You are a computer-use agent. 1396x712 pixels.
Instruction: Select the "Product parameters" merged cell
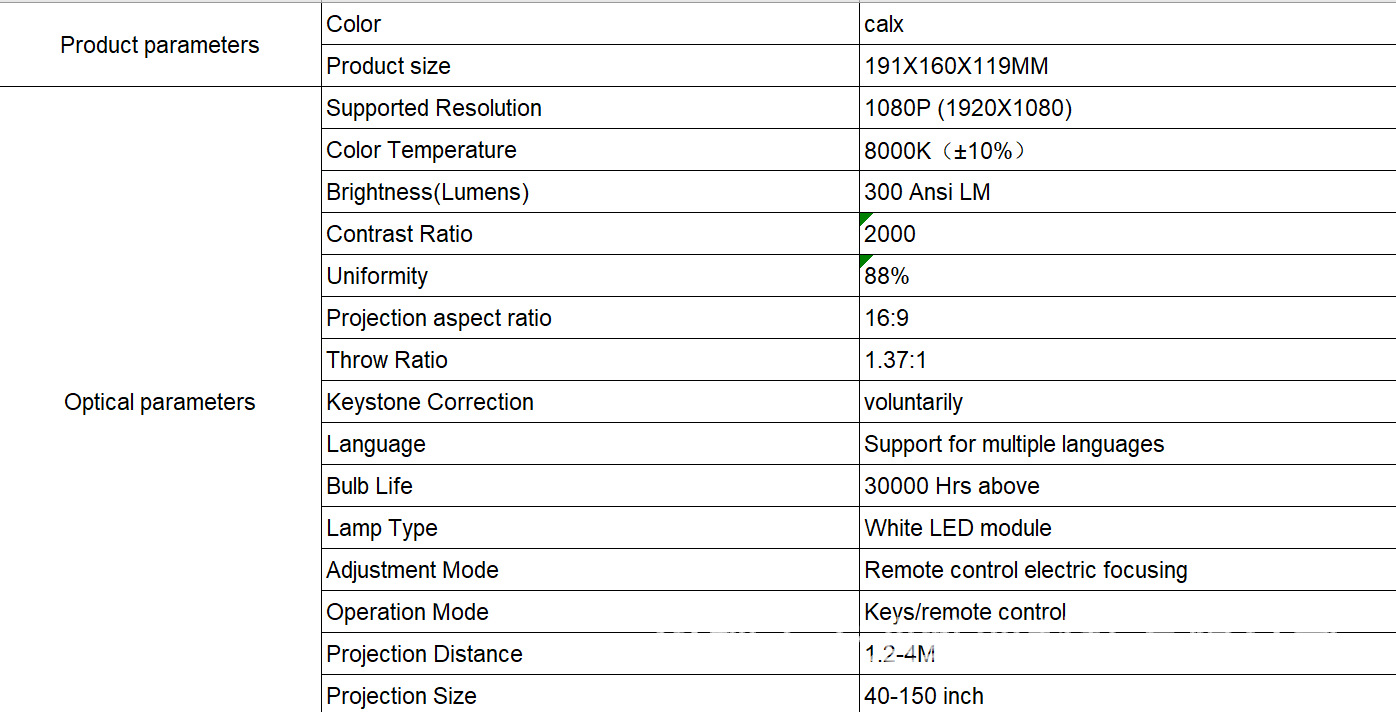(x=160, y=45)
